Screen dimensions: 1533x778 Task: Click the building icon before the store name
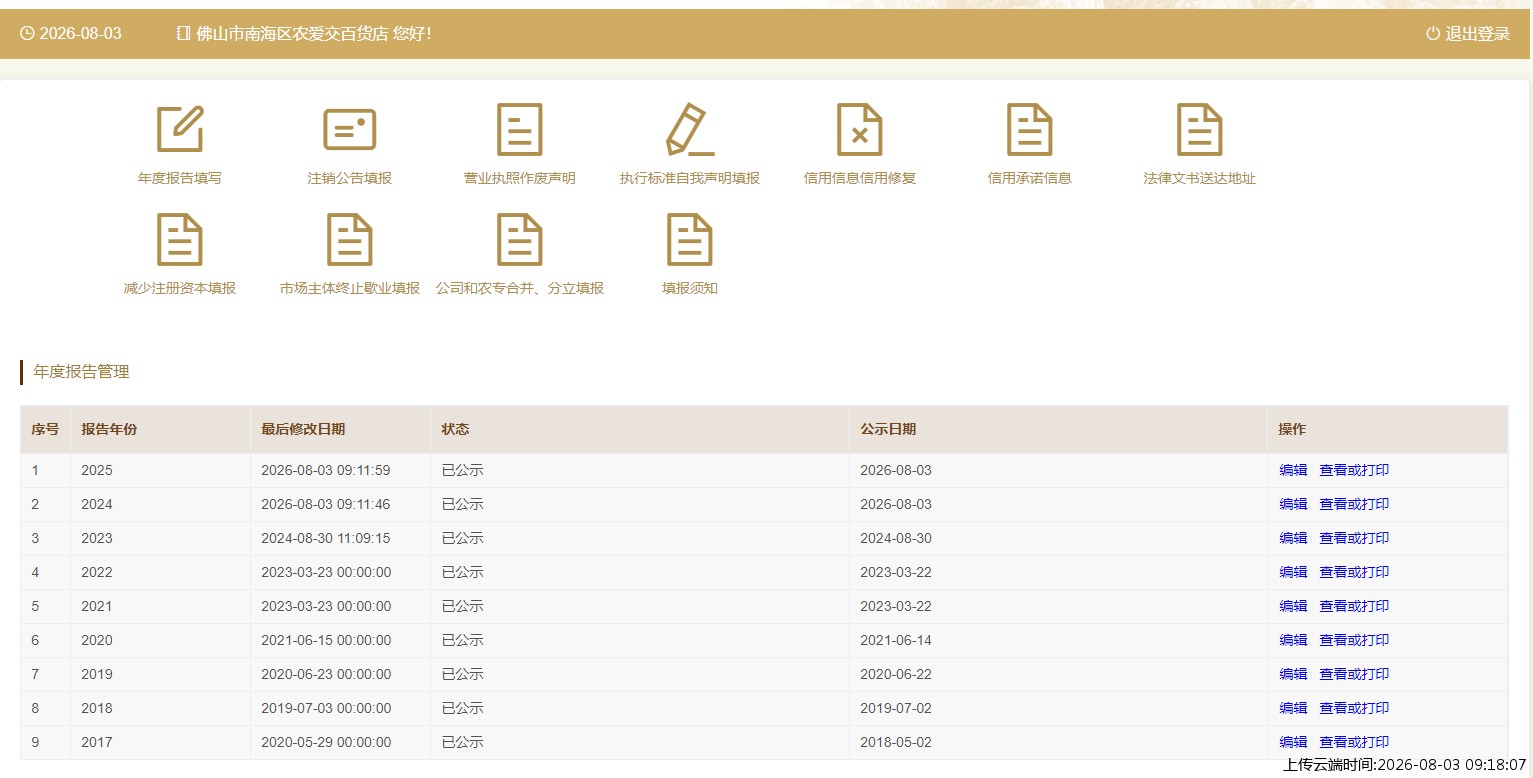pyautogui.click(x=183, y=33)
